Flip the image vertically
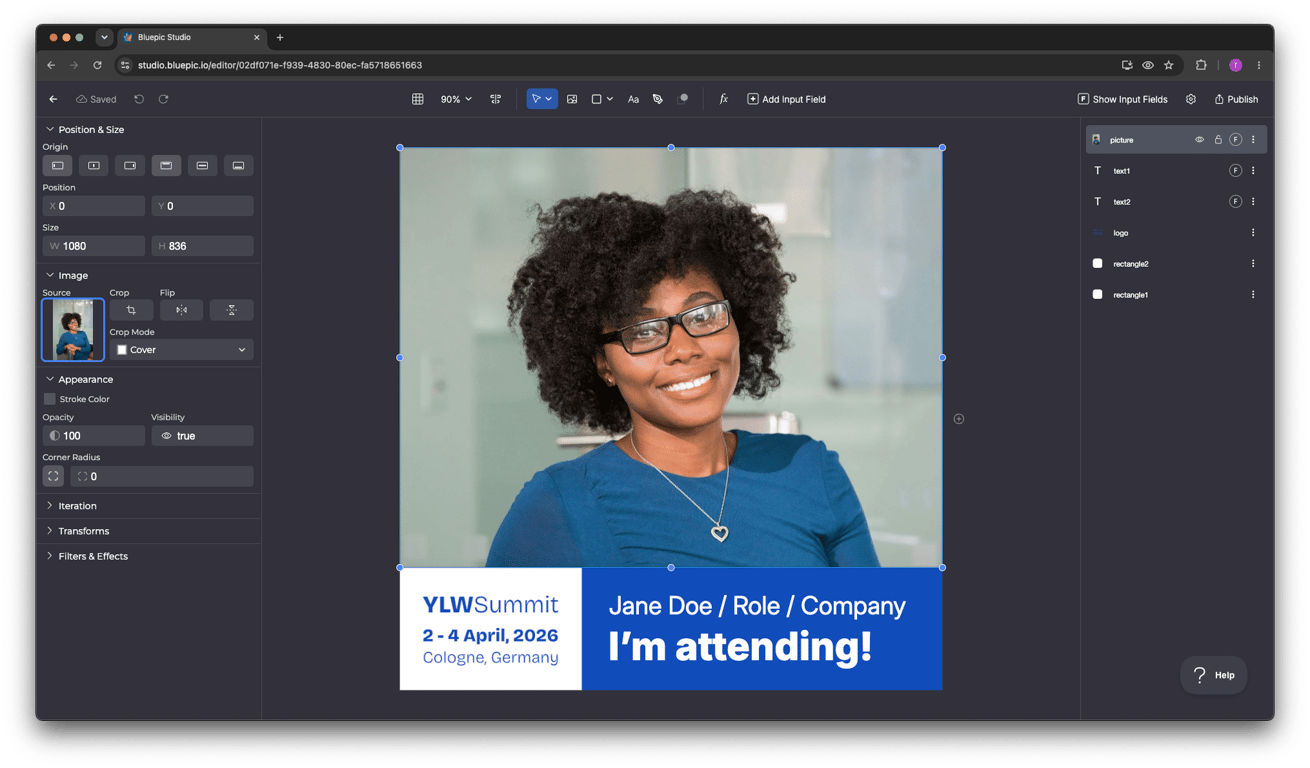The height and width of the screenshot is (768, 1310). coord(231,310)
